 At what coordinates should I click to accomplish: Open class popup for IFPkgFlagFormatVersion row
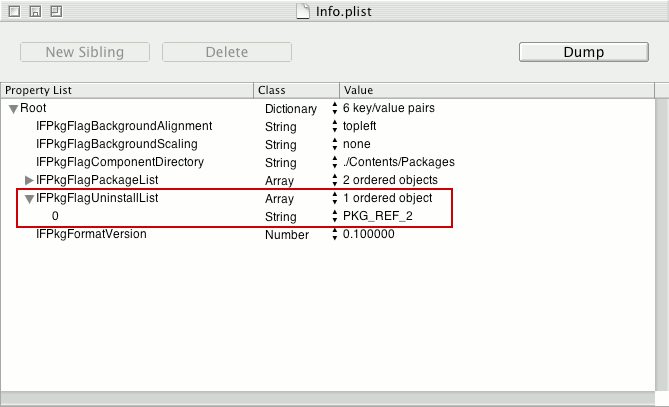click(x=334, y=235)
